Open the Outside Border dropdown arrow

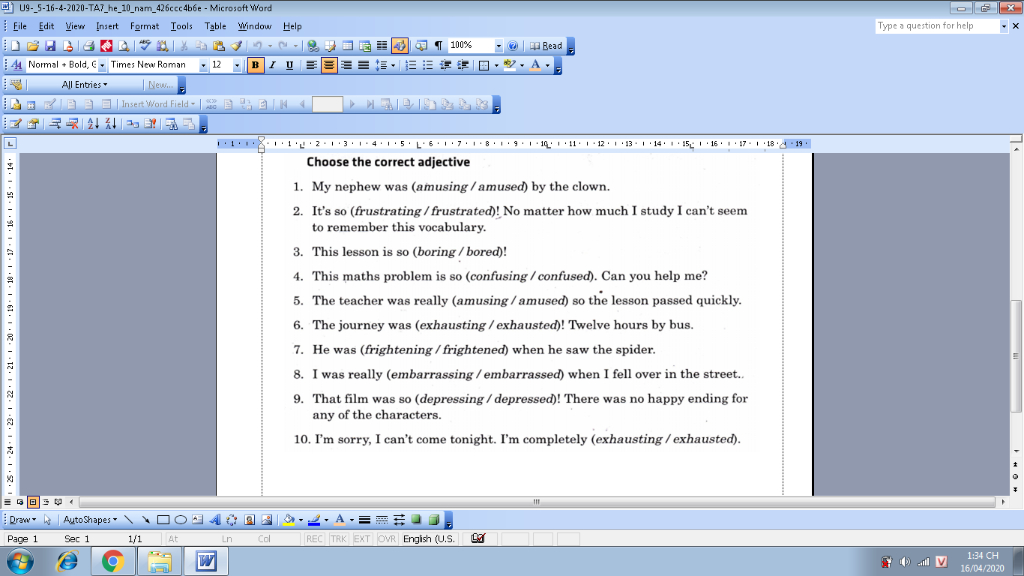[x=496, y=65]
